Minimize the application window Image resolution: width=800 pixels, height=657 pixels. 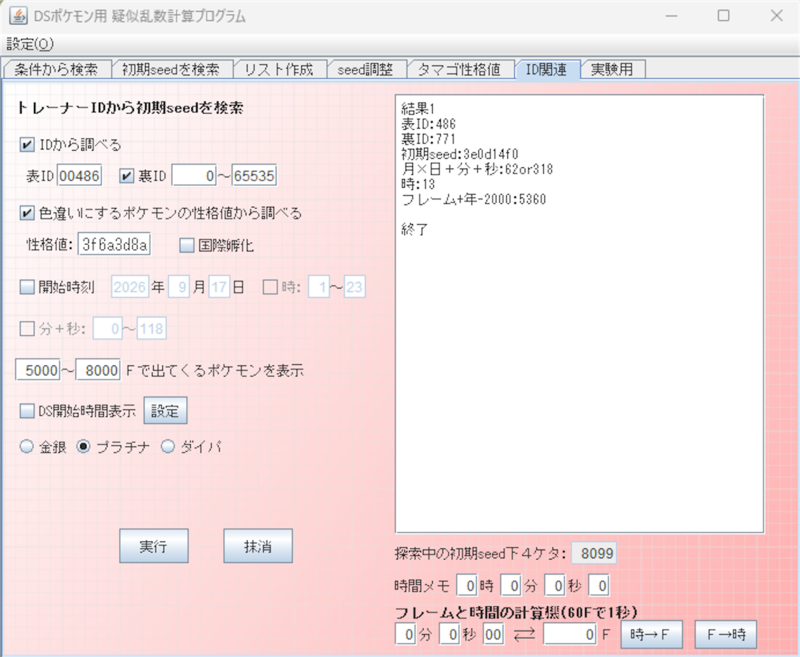pos(671,16)
